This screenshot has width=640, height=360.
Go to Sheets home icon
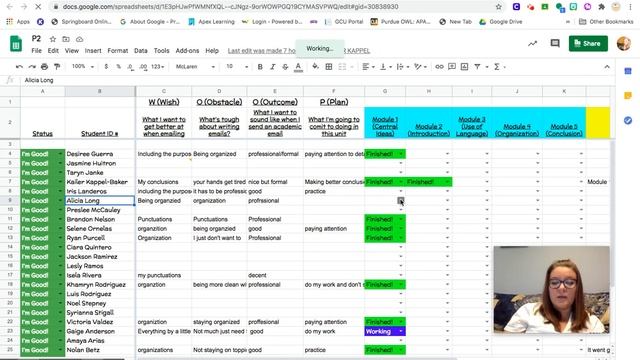pyautogui.click(x=16, y=44)
